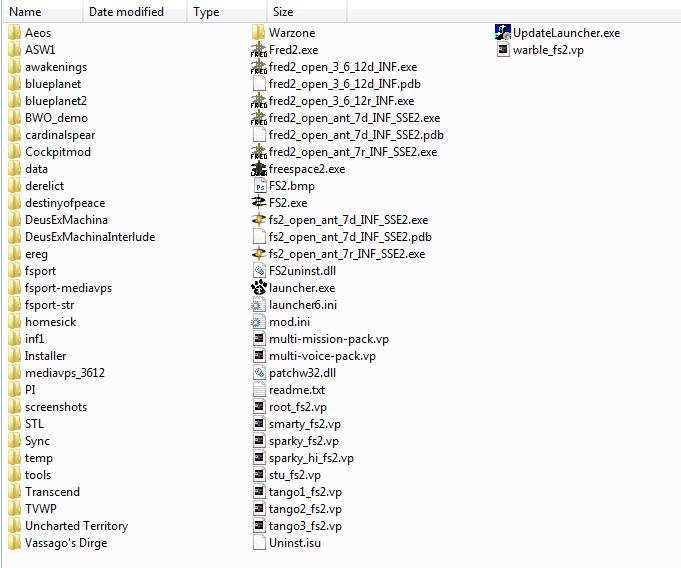Select the blueplanet folder name
The height and width of the screenshot is (568, 681).
click(x=53, y=84)
